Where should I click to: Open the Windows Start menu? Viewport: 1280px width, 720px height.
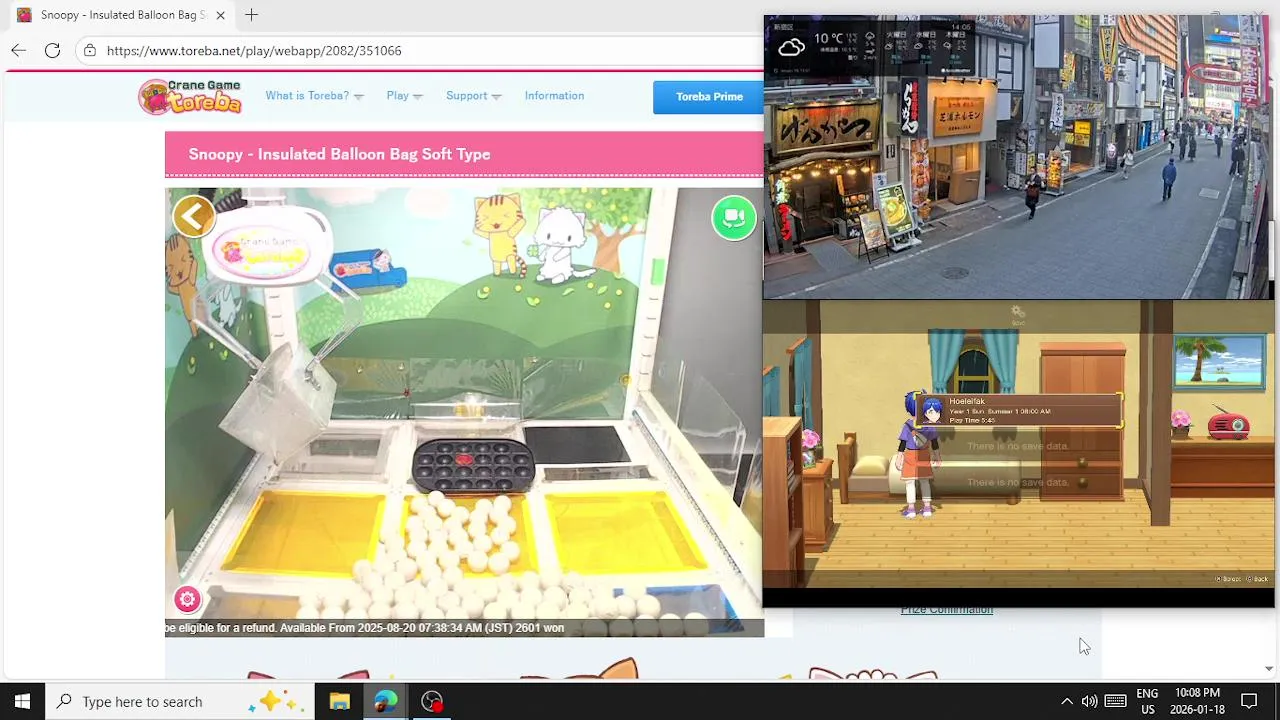click(x=22, y=701)
